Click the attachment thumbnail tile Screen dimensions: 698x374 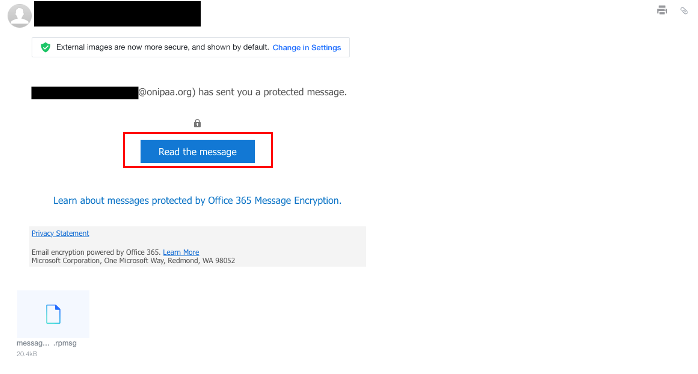[x=53, y=314]
